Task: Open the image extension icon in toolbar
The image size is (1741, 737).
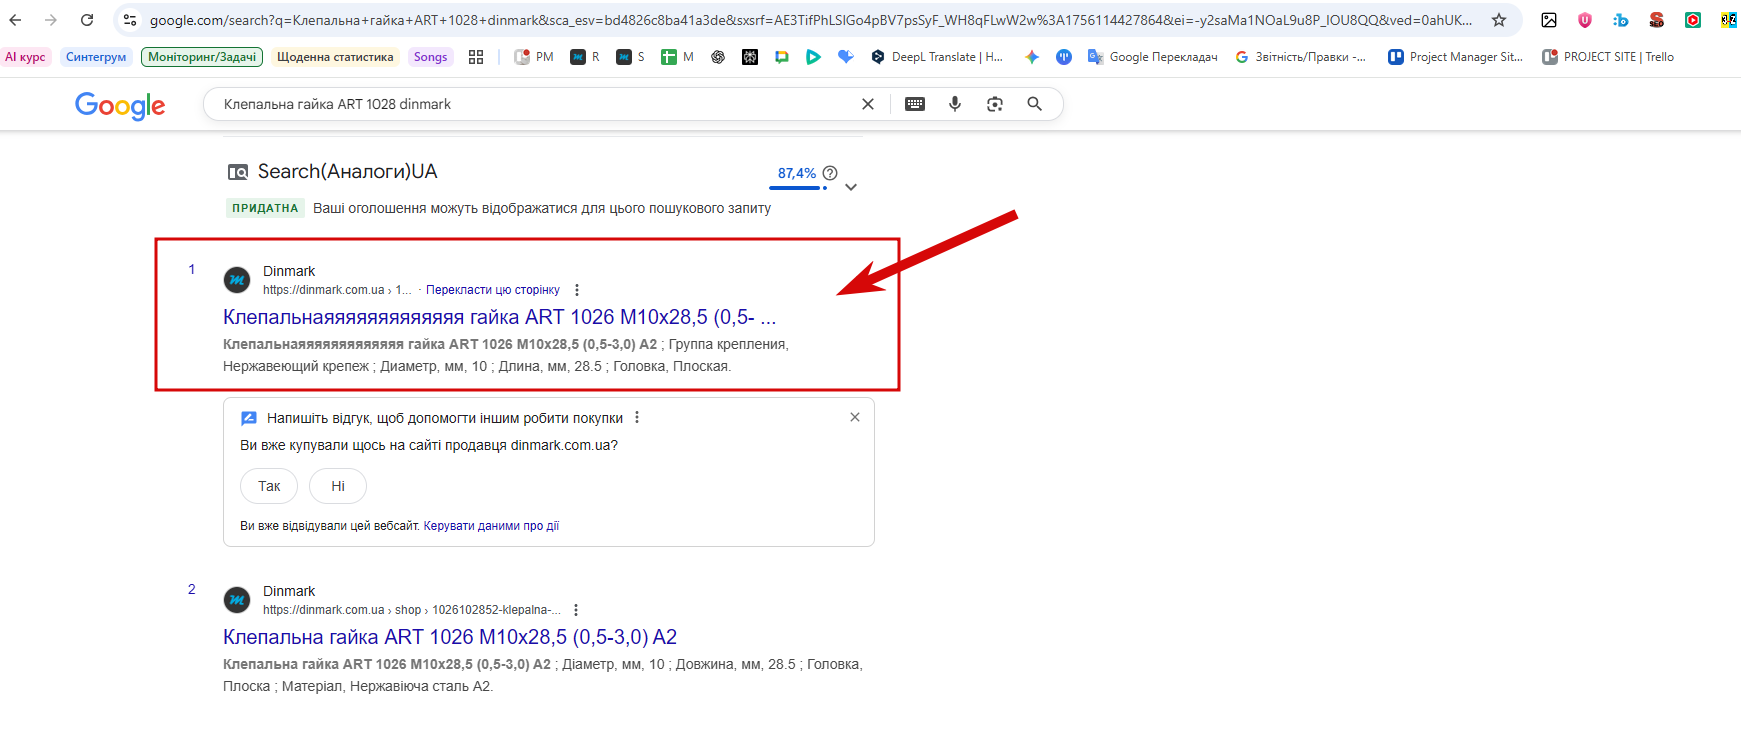Action: tap(1549, 20)
